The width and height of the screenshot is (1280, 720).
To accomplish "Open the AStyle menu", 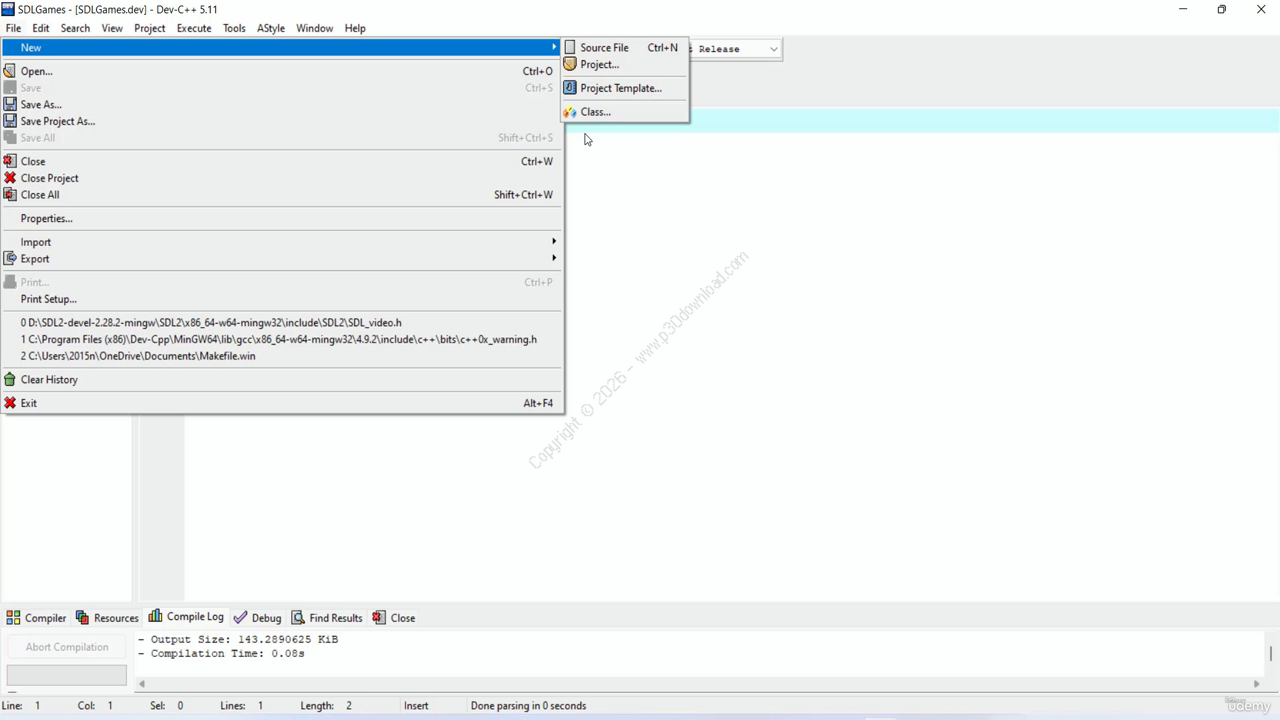I will (x=271, y=28).
